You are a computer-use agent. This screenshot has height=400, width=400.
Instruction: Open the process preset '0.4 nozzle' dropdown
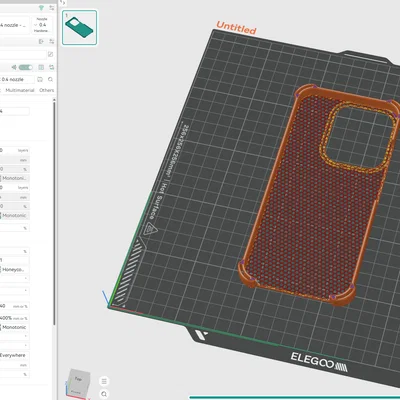pos(17,79)
